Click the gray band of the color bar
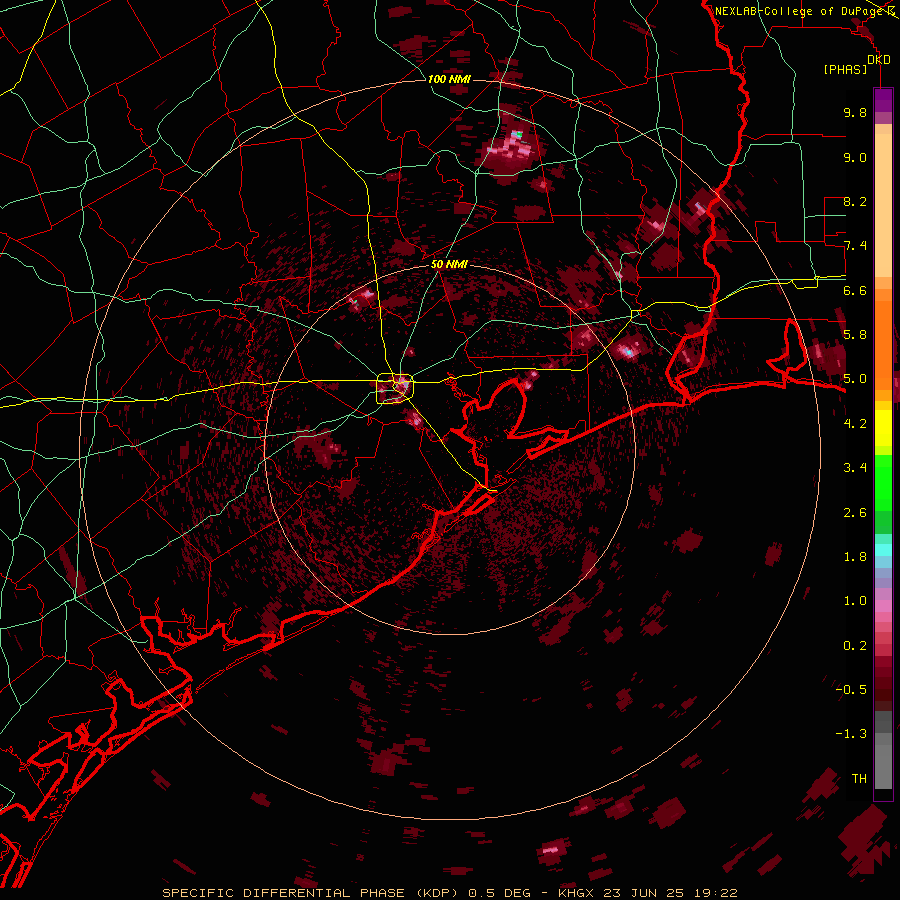The height and width of the screenshot is (900, 900). coord(883,749)
